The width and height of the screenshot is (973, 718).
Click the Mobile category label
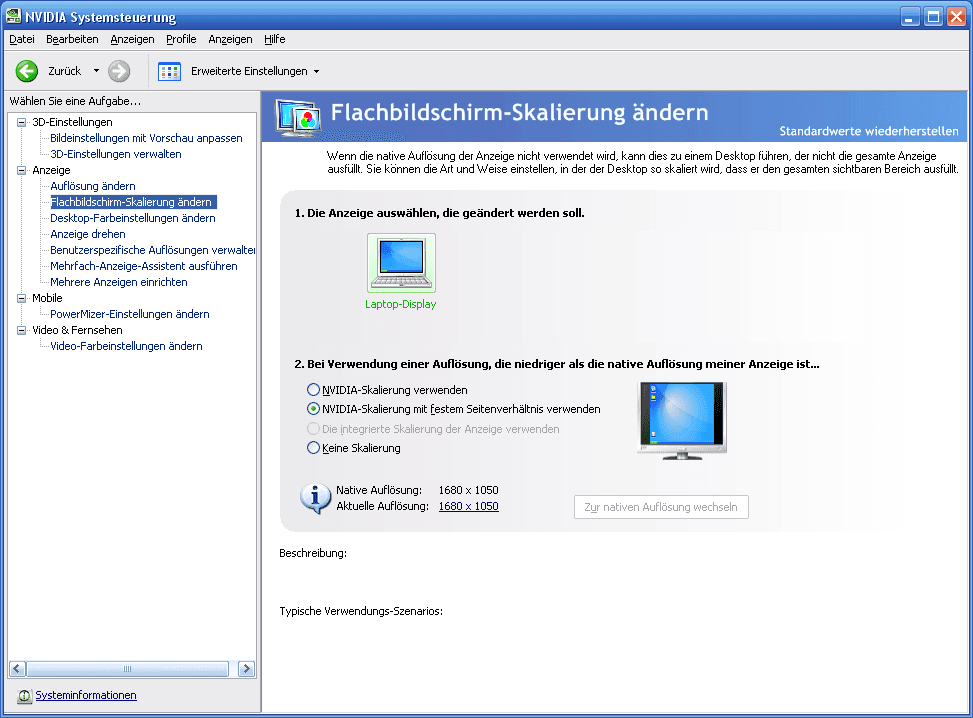[47, 298]
